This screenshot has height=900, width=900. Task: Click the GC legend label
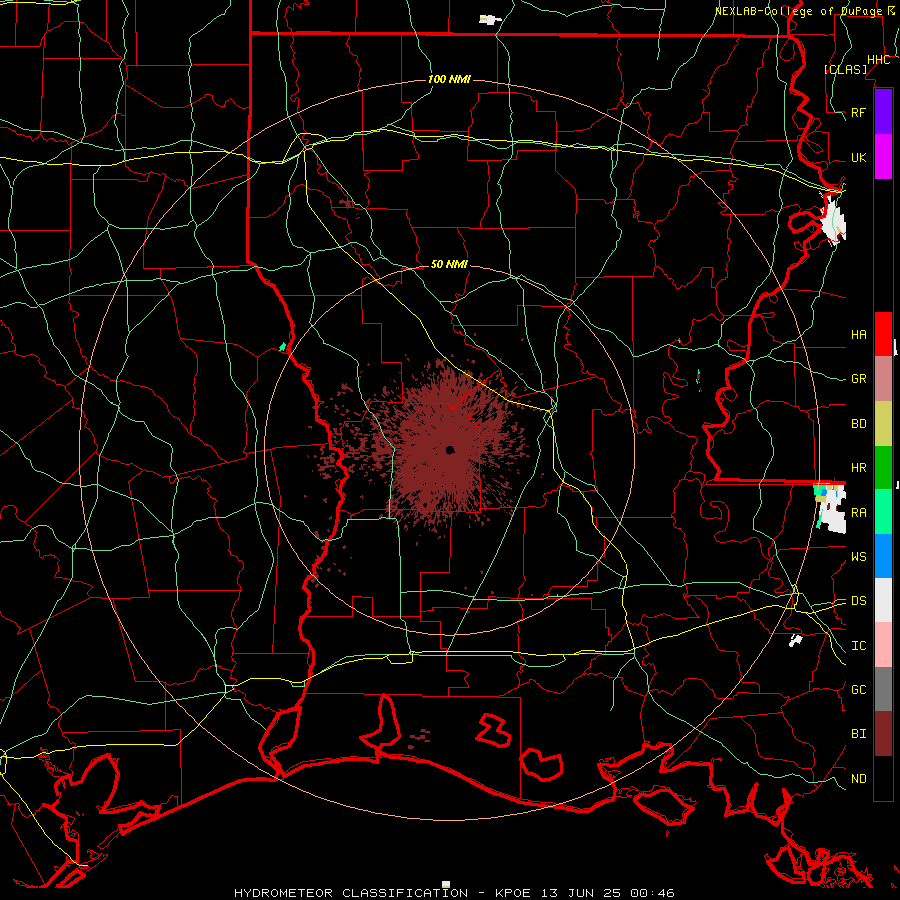[859, 689]
